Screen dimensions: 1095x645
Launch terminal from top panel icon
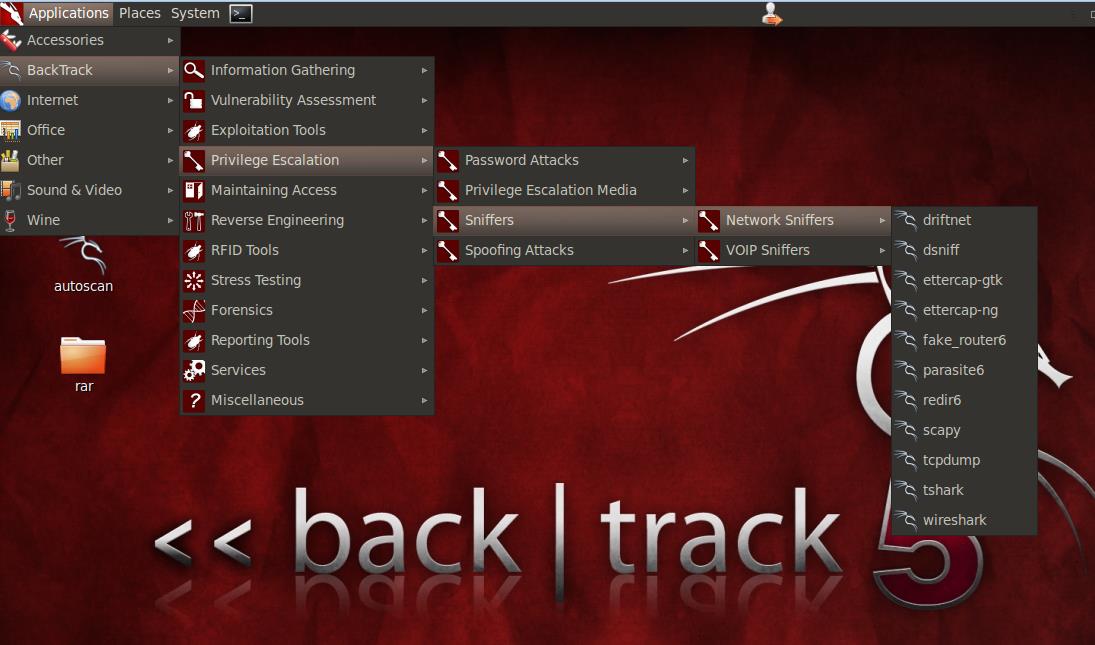coord(241,13)
